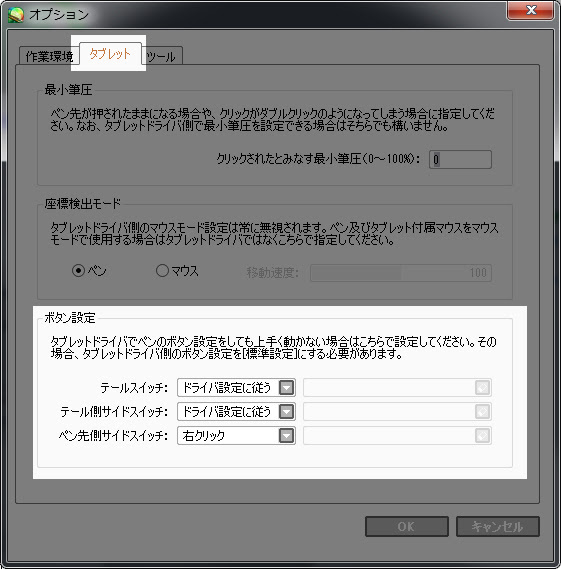561x569 pixels.
Task: Click the clear icon for テールスイッチ shortcut
Action: (482, 388)
